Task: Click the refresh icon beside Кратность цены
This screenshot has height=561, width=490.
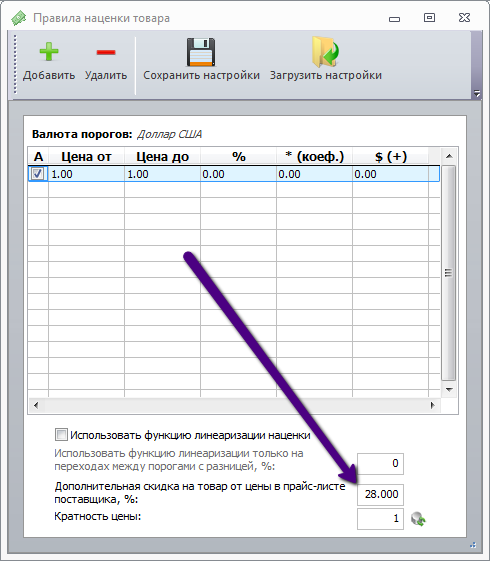Action: coord(418,519)
